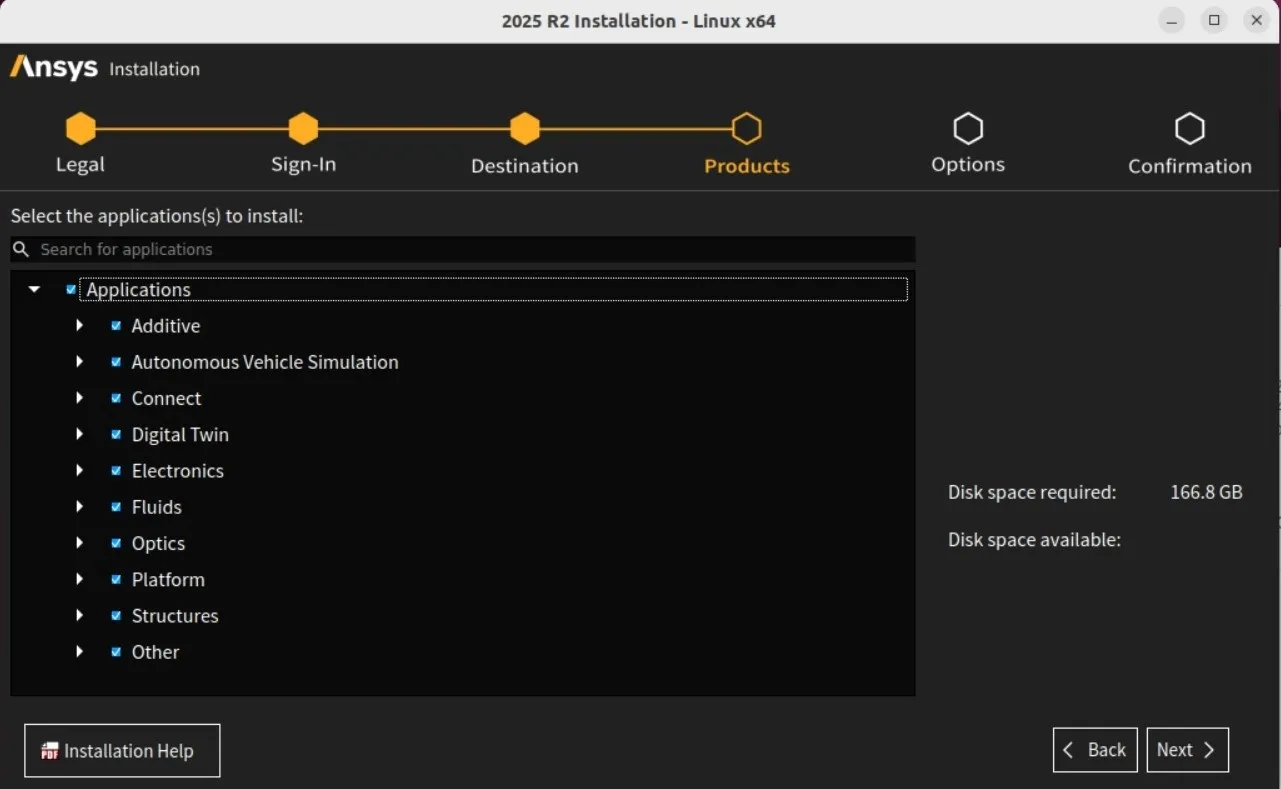Collapse the Applications tree node

(x=35, y=290)
